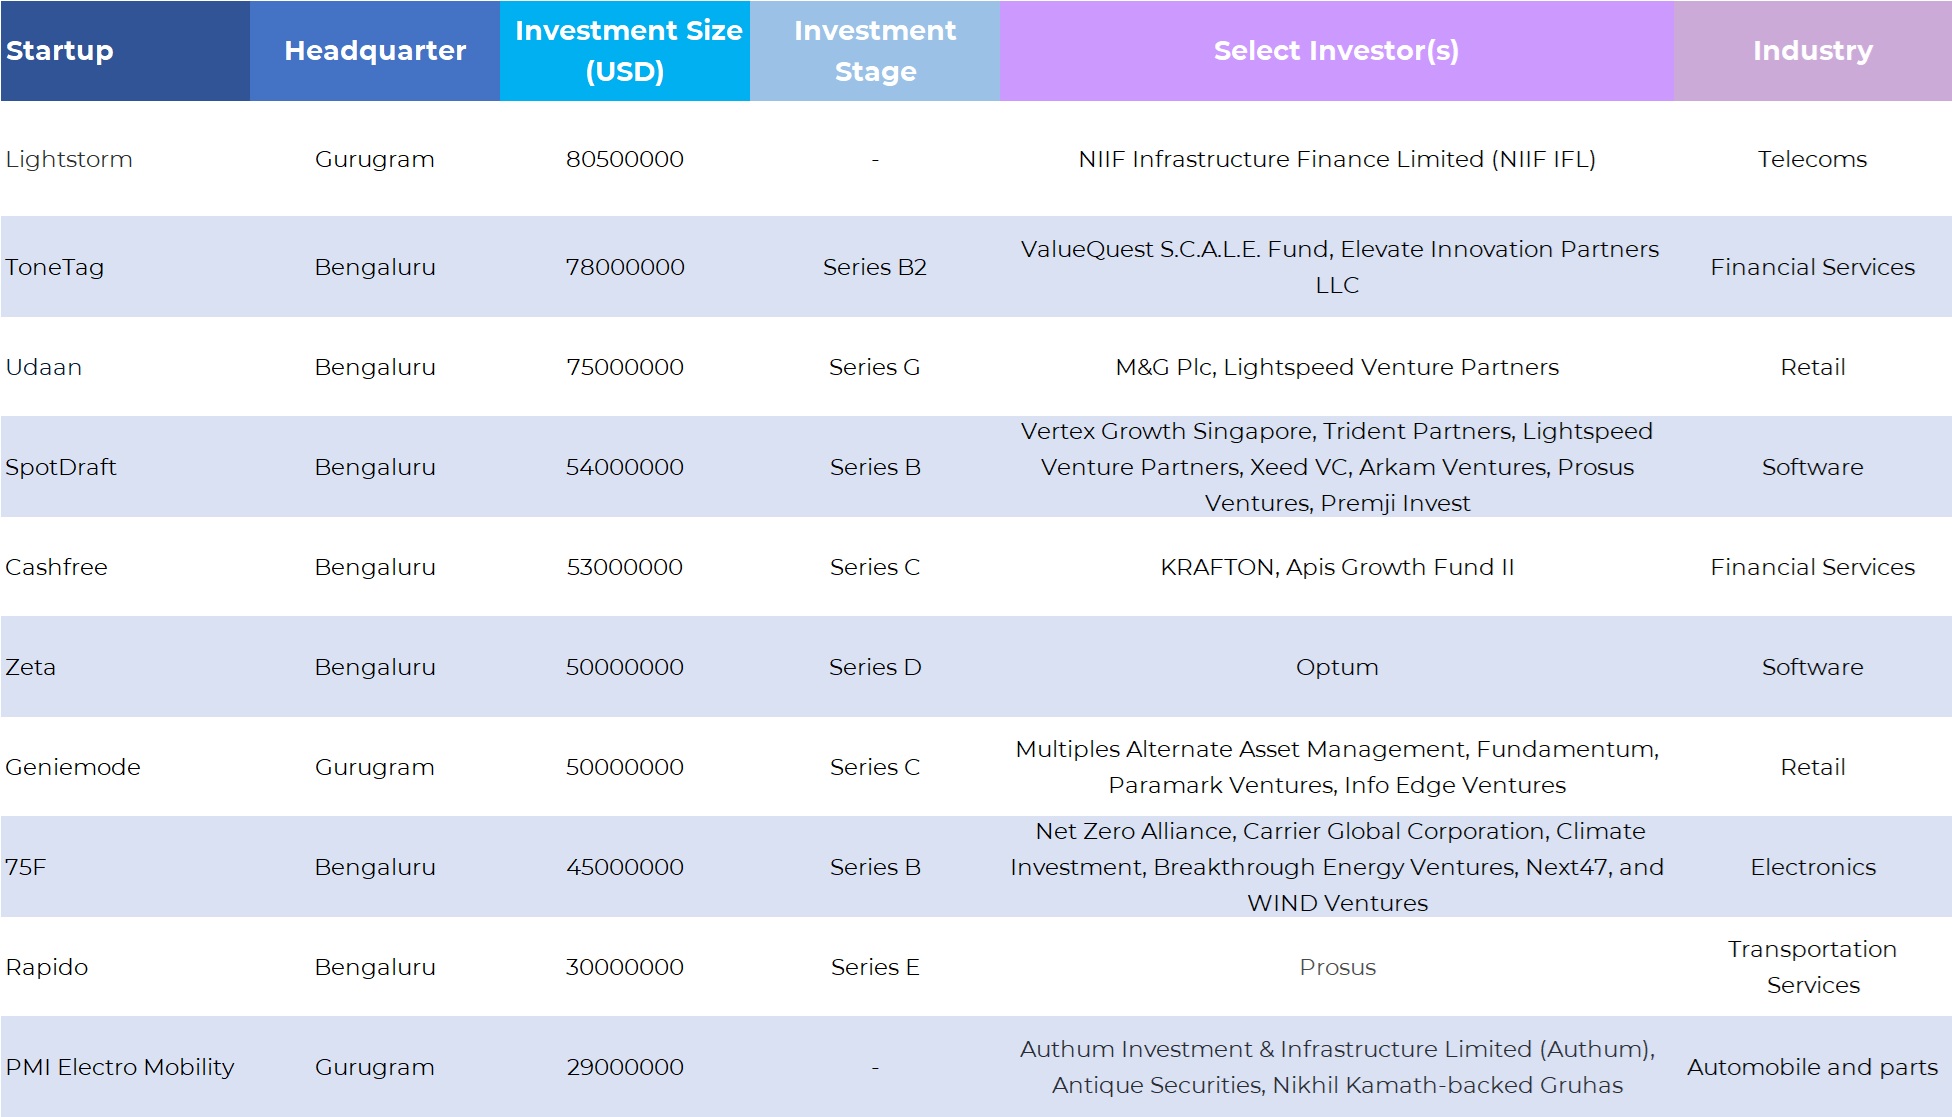Click the Select Investor(s) header
This screenshot has height=1117, width=1952.
pos(1336,51)
